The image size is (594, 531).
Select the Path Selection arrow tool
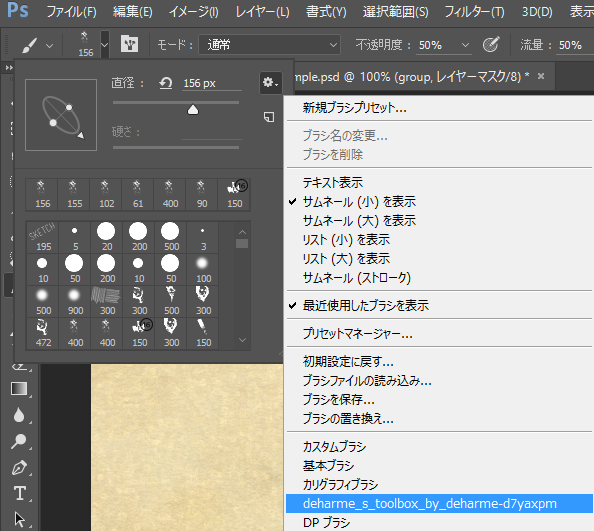click(19, 519)
